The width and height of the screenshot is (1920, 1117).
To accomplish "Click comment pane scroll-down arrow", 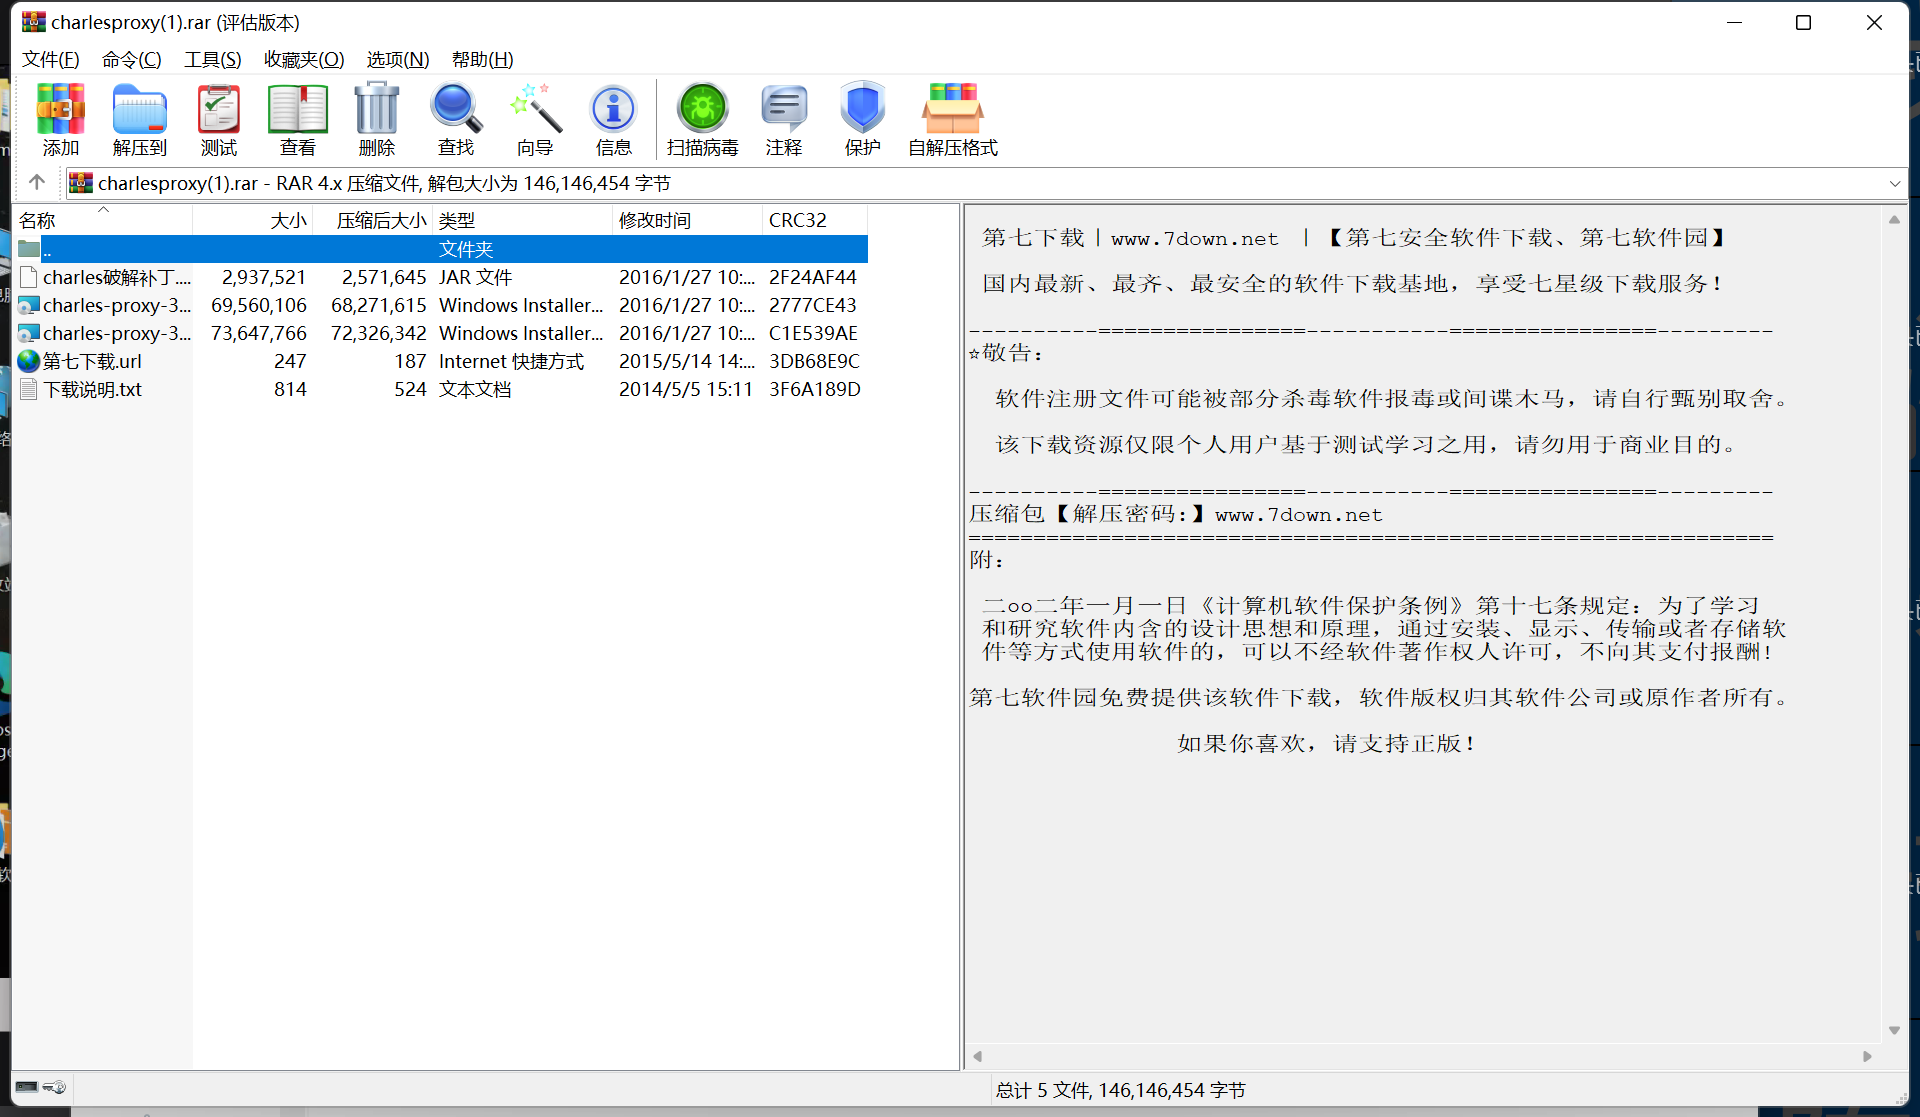I will 1894,1029.
